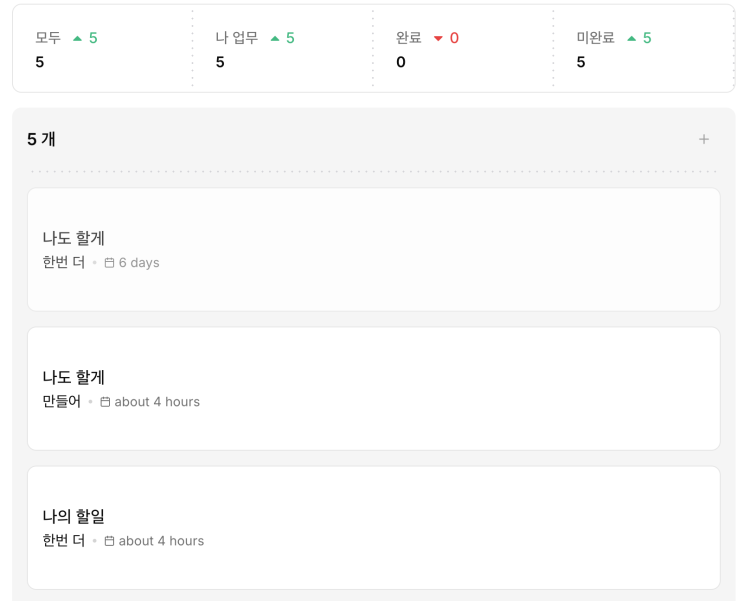Click the 한번 더 subtitle under 나의 할일

[x=64, y=541]
